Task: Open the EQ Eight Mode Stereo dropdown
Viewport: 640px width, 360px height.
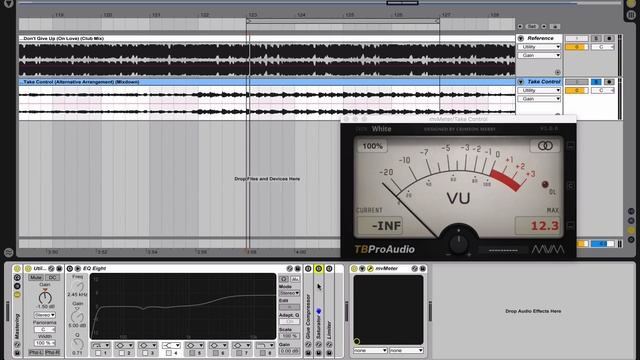Action: click(x=289, y=293)
